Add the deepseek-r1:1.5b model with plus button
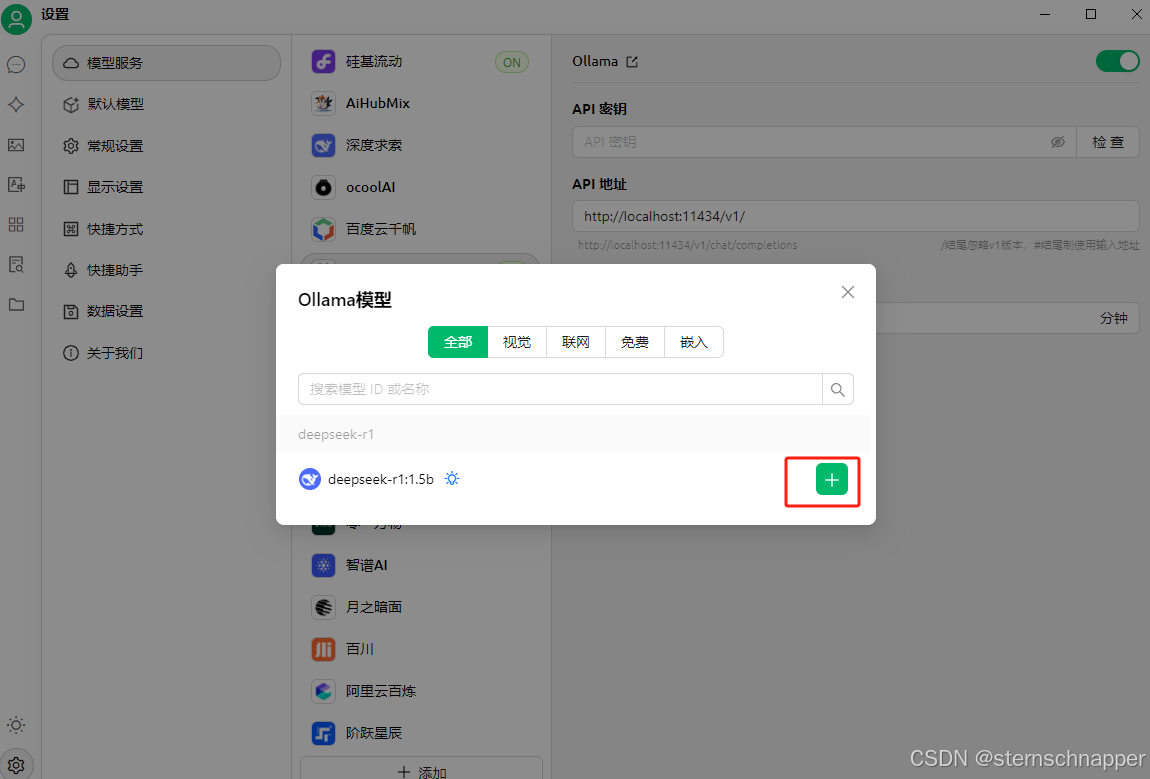The height and width of the screenshot is (779, 1150). click(x=832, y=480)
